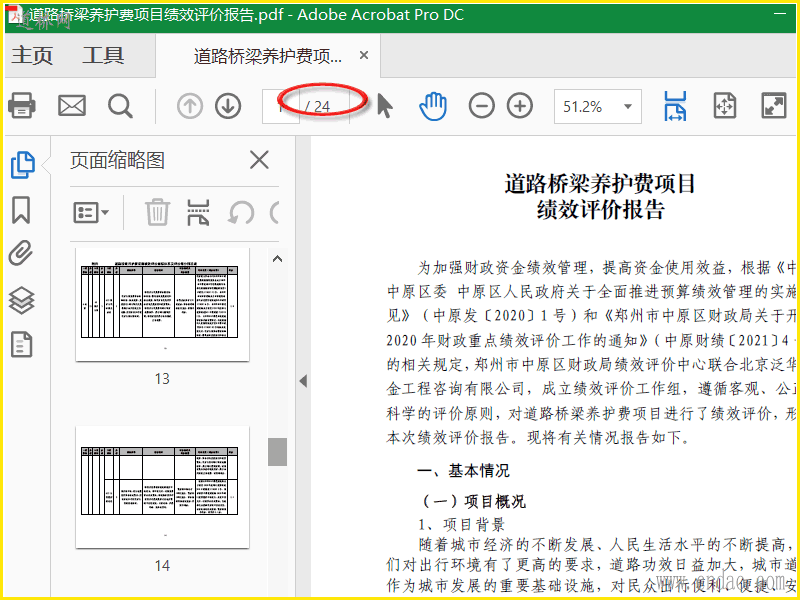
Task: Close the 页面缩略图 panel
Action: click(259, 160)
